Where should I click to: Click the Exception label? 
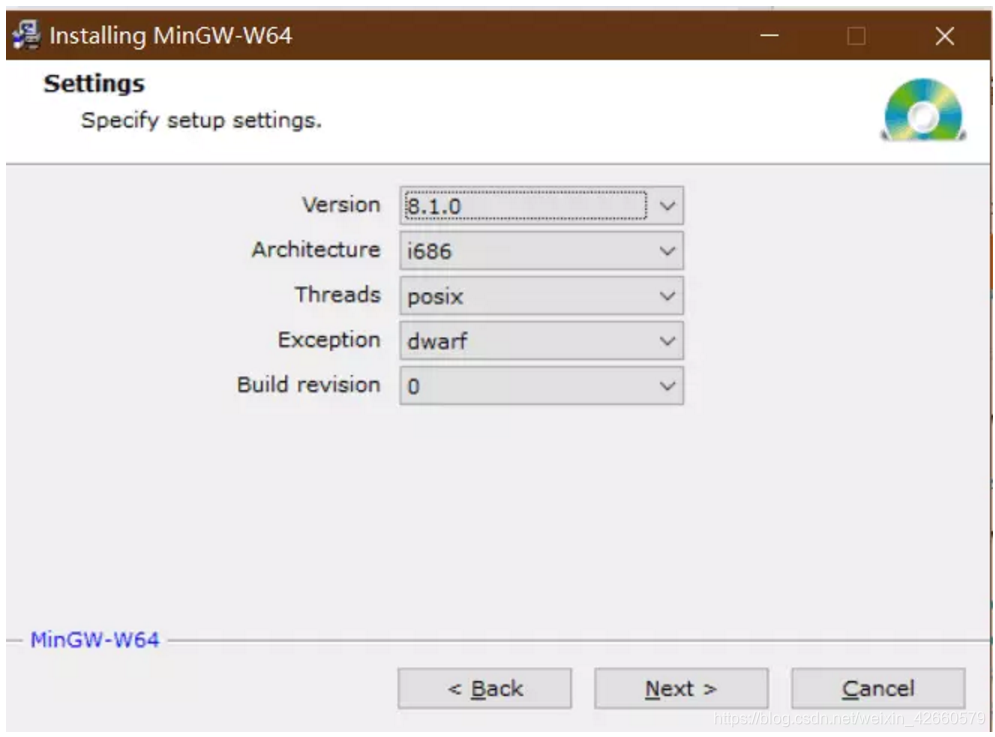329,340
